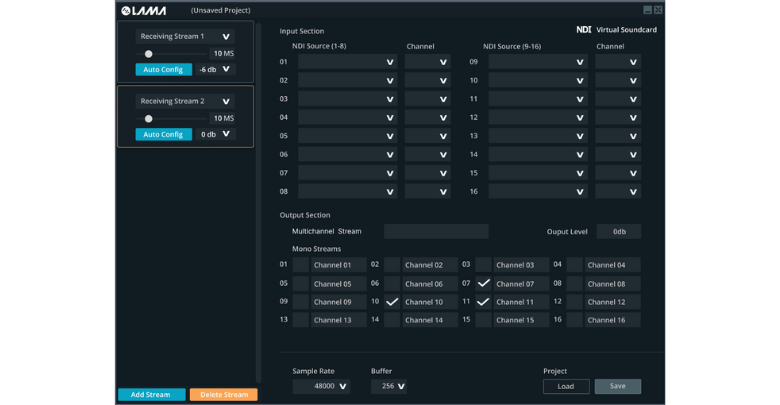Disable mono stream 10 checkbox
The width and height of the screenshot is (780, 405).
point(392,302)
